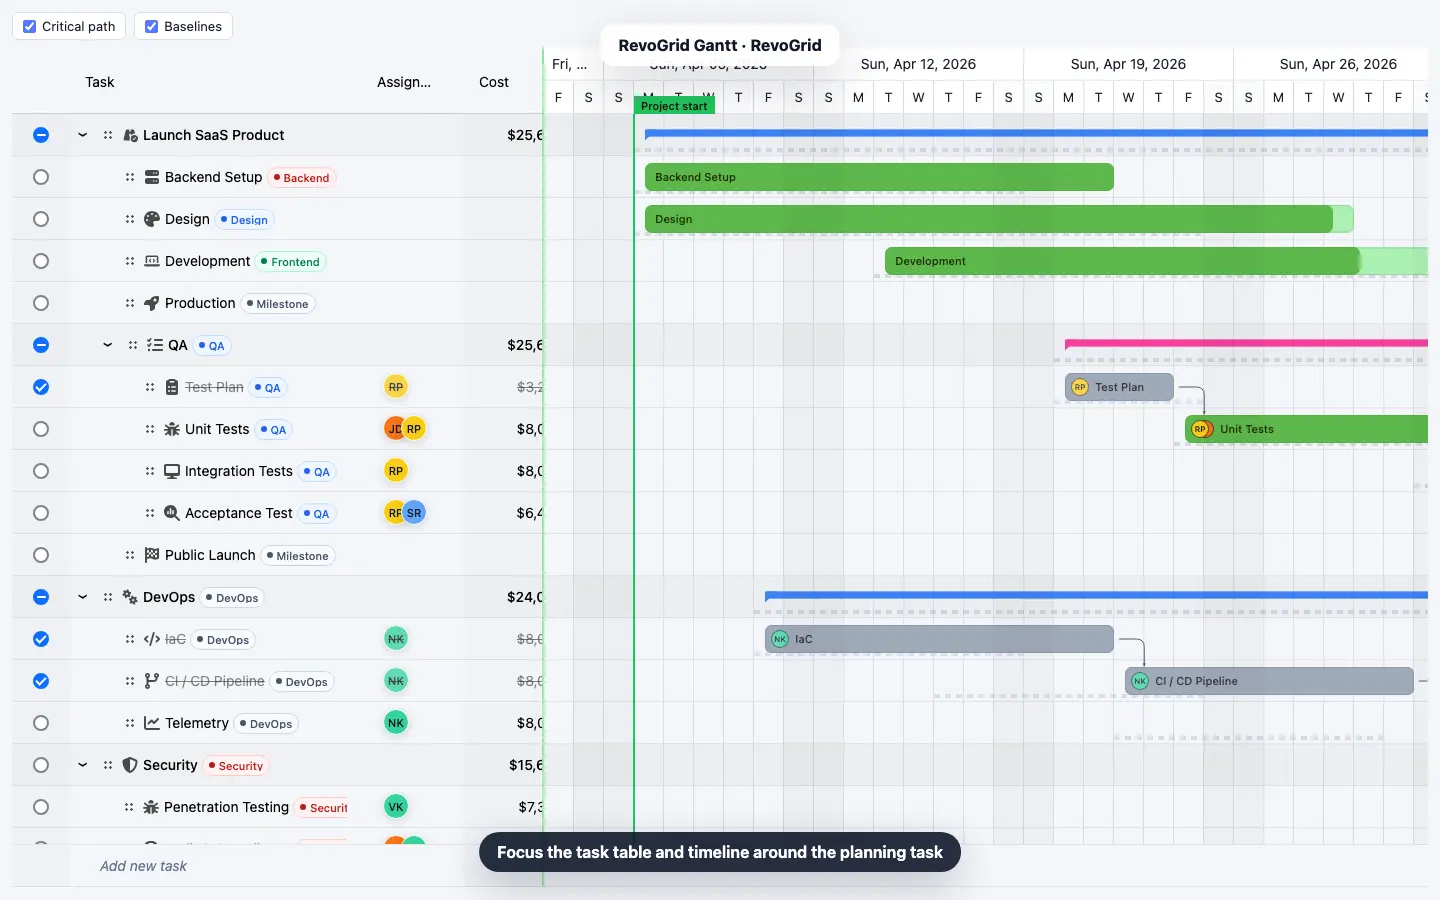Viewport: 1440px width, 900px height.
Task: Click the Backend Setup progress bar in timeline
Action: (x=879, y=177)
